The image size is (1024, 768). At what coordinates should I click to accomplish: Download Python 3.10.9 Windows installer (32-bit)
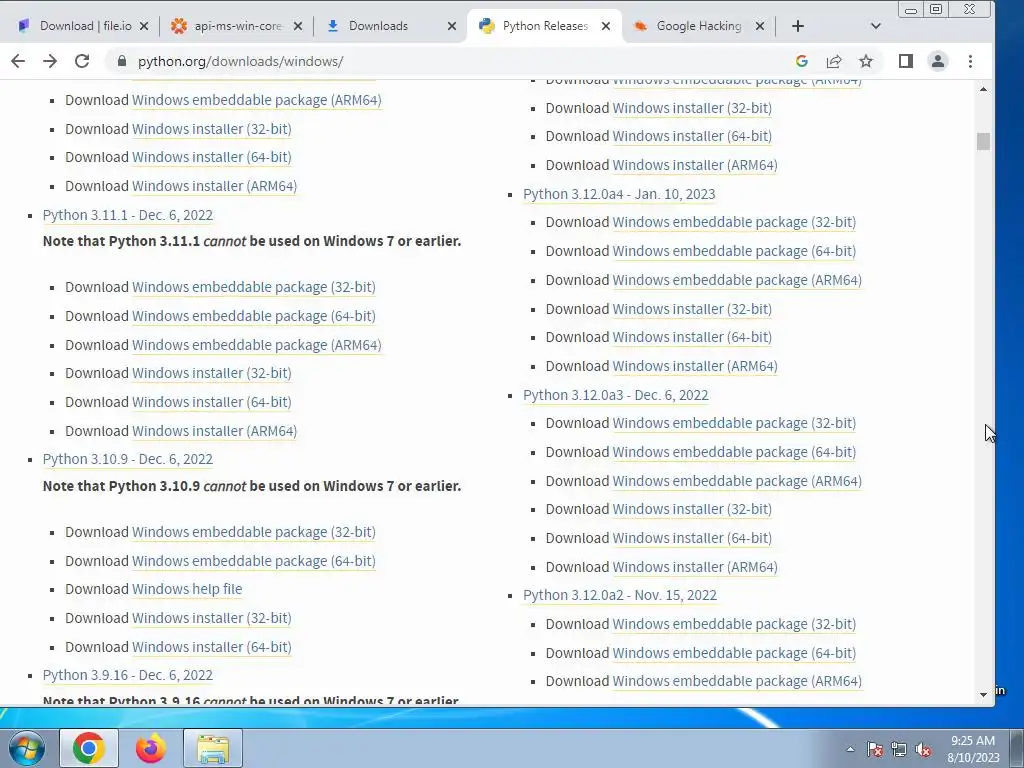pyautogui.click(x=212, y=618)
